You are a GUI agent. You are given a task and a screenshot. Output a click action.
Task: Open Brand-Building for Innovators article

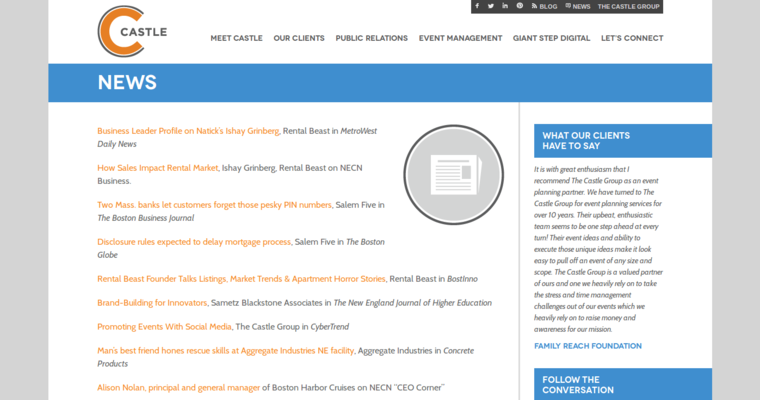[152, 303]
